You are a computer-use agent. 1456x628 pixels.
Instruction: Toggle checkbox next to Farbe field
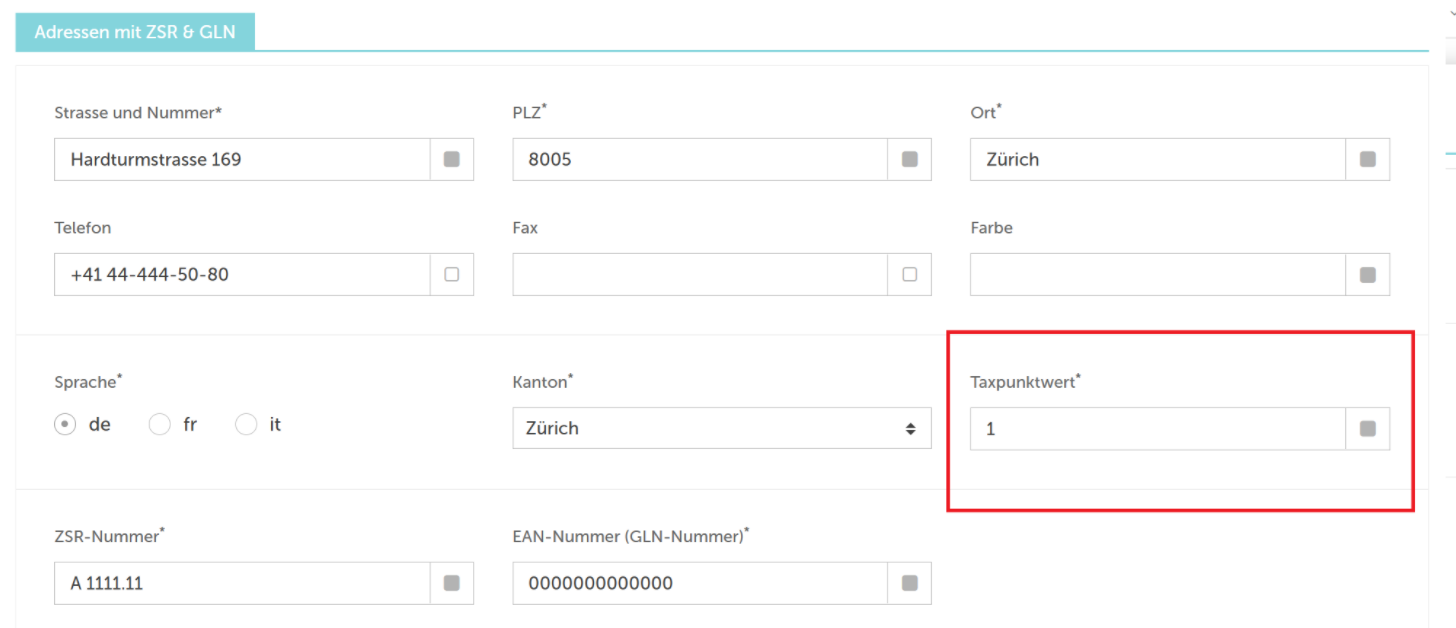1367,274
